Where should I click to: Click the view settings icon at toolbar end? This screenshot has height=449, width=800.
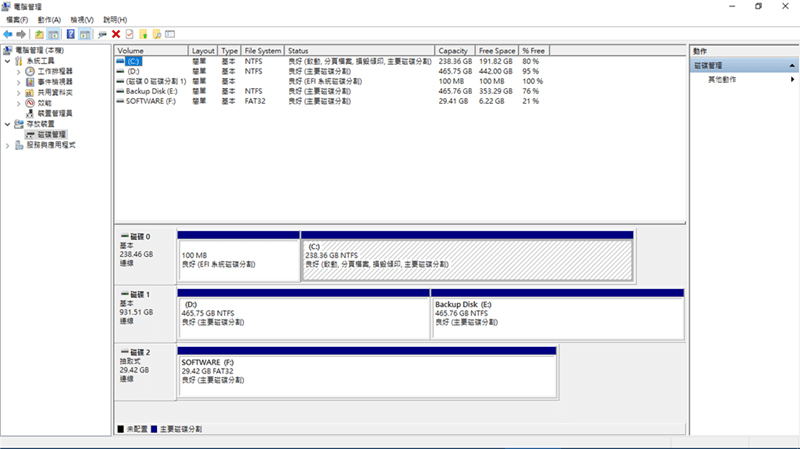170,34
